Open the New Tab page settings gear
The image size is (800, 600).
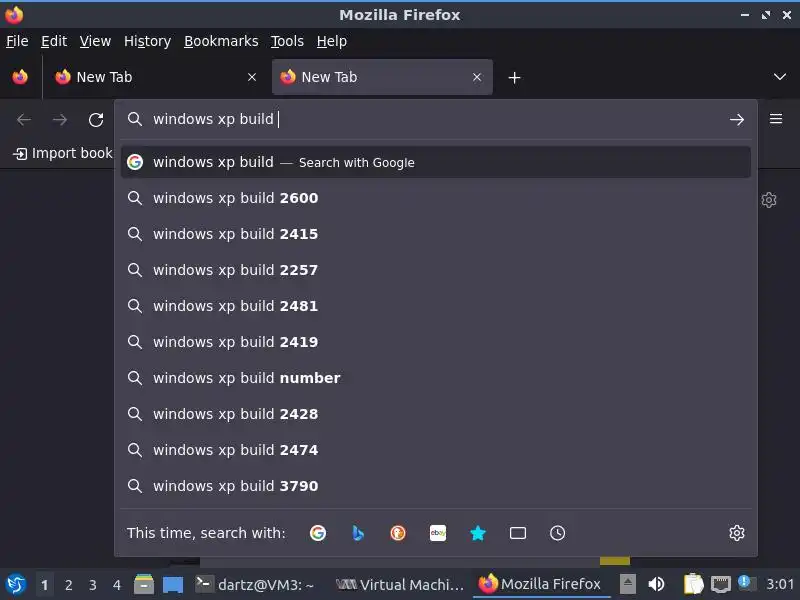click(769, 199)
